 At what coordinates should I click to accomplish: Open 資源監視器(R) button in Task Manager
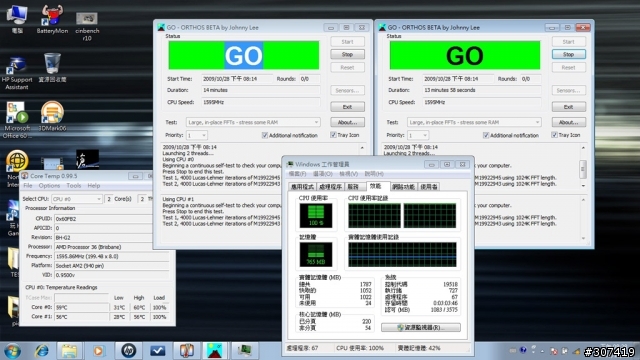click(421, 327)
